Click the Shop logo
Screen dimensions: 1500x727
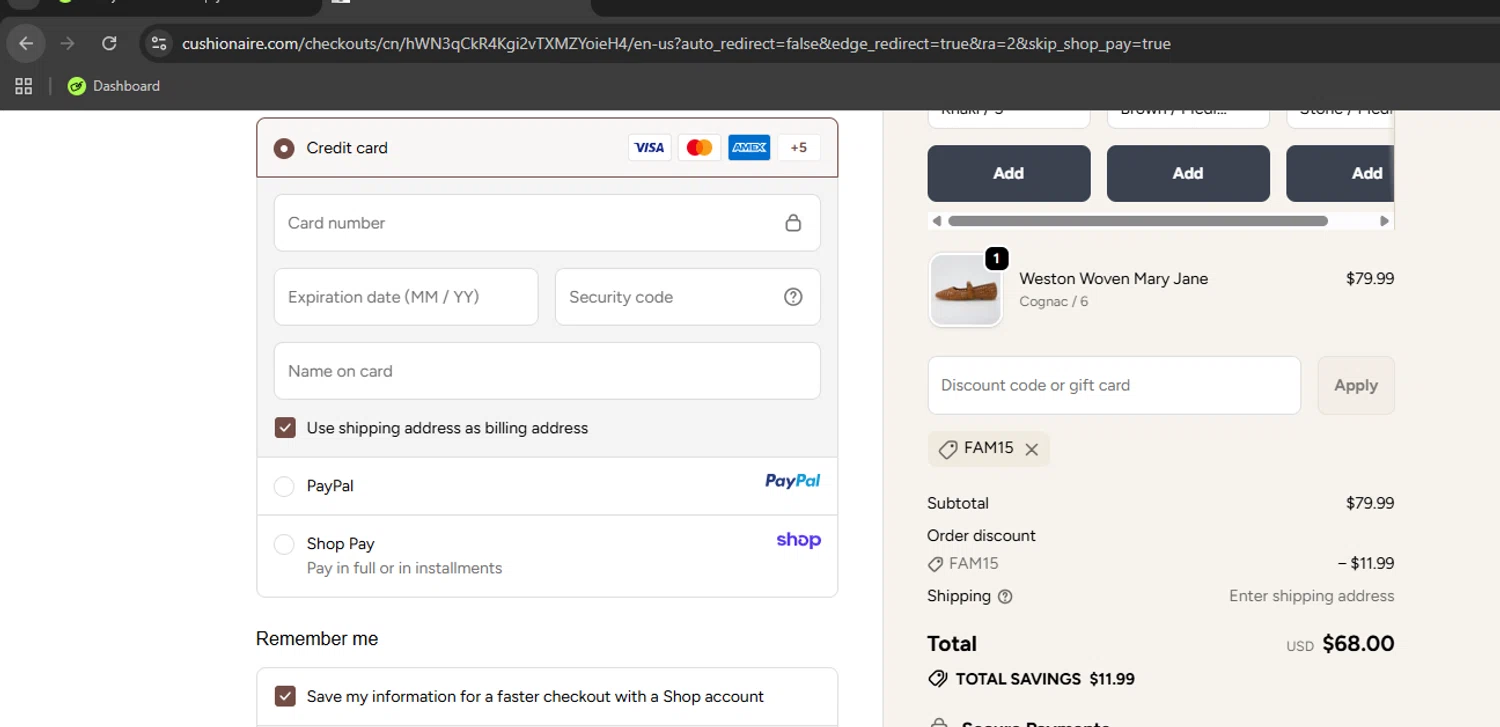tap(799, 540)
